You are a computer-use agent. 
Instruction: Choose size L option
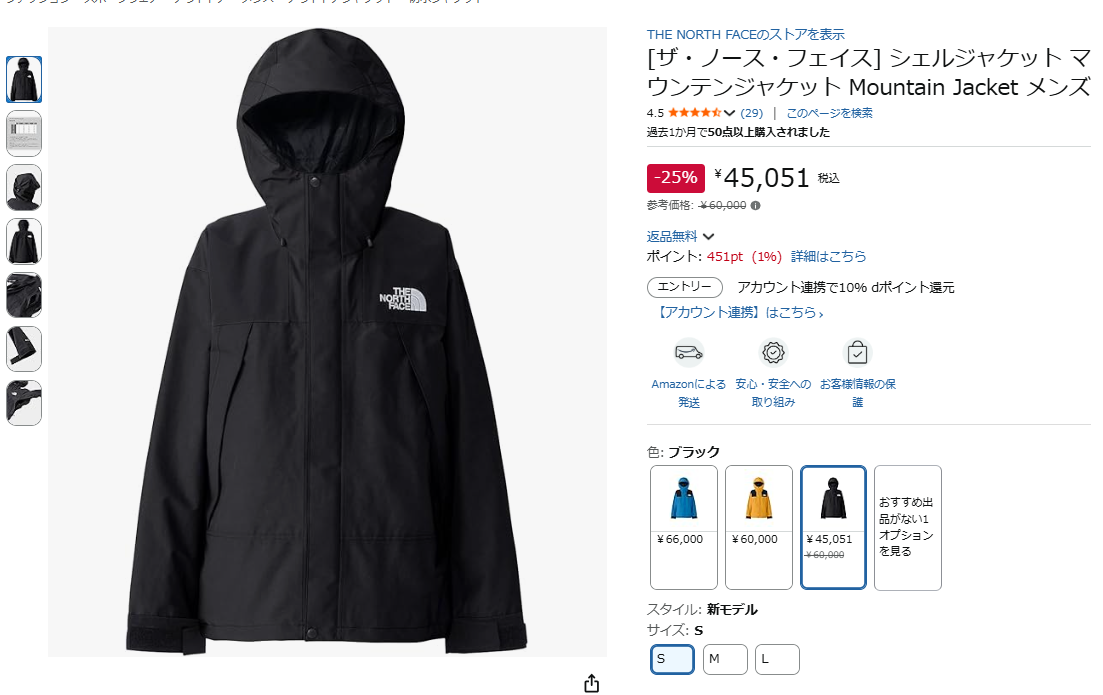(x=777, y=659)
